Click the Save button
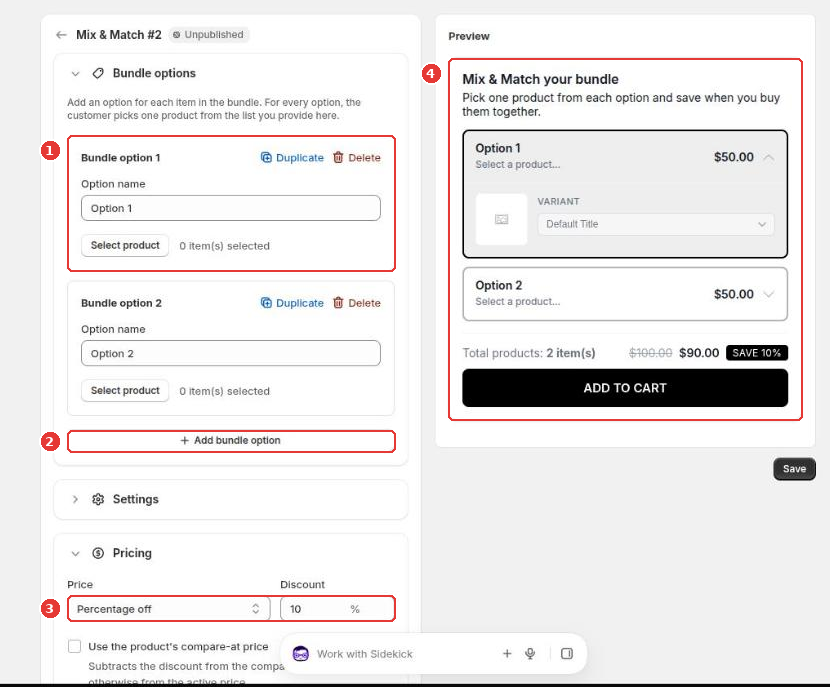The image size is (830, 687). click(x=794, y=469)
